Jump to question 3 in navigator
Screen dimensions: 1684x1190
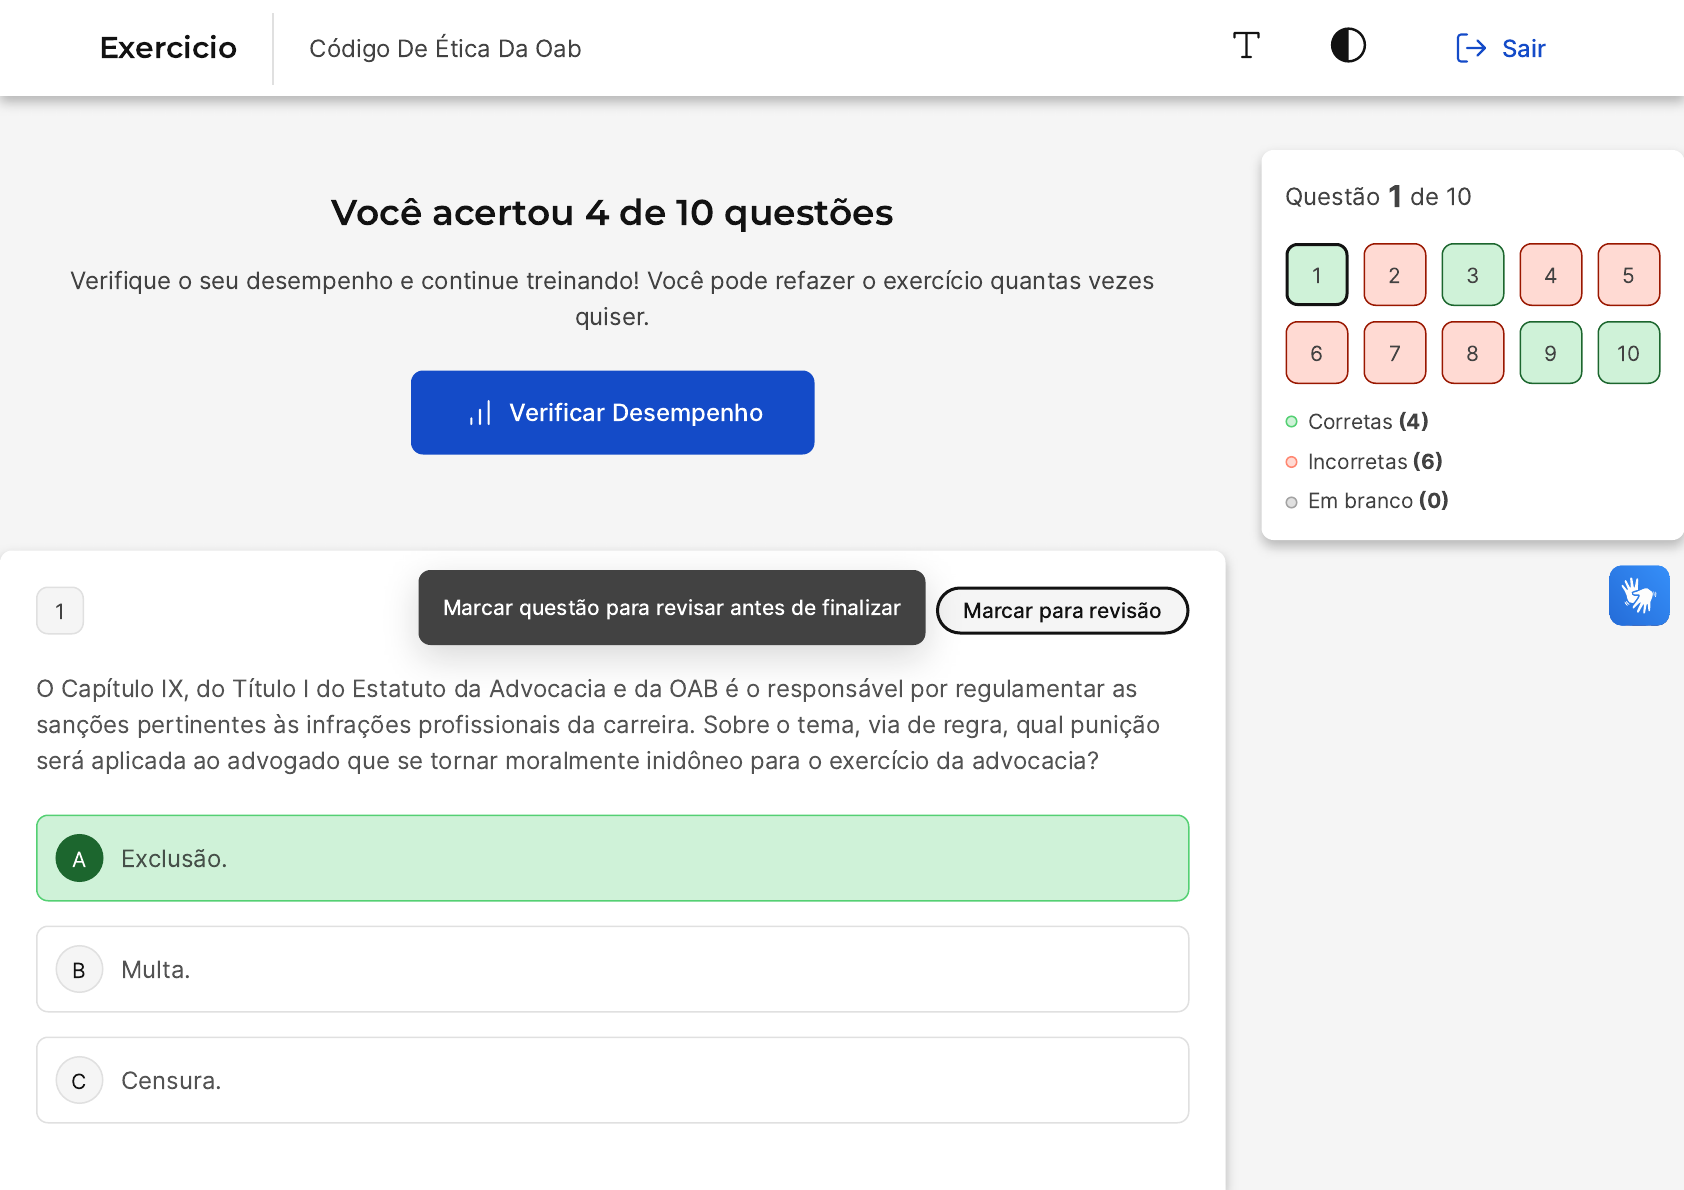tap(1472, 275)
